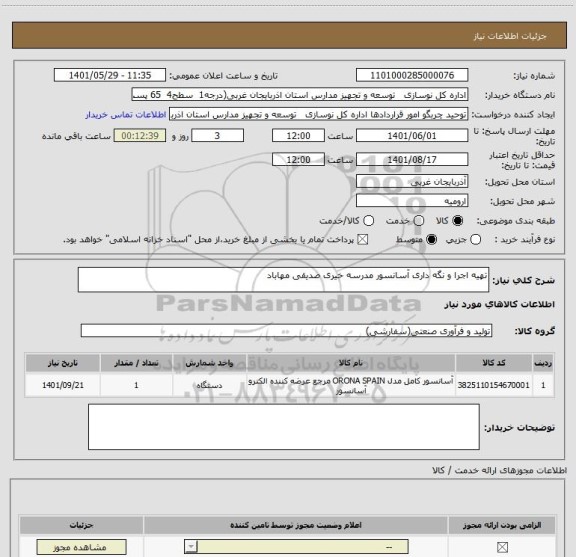This screenshot has height=557, width=576.
Task: Toggle the Islamic treasury payment checkbox
Action: [x=363, y=240]
